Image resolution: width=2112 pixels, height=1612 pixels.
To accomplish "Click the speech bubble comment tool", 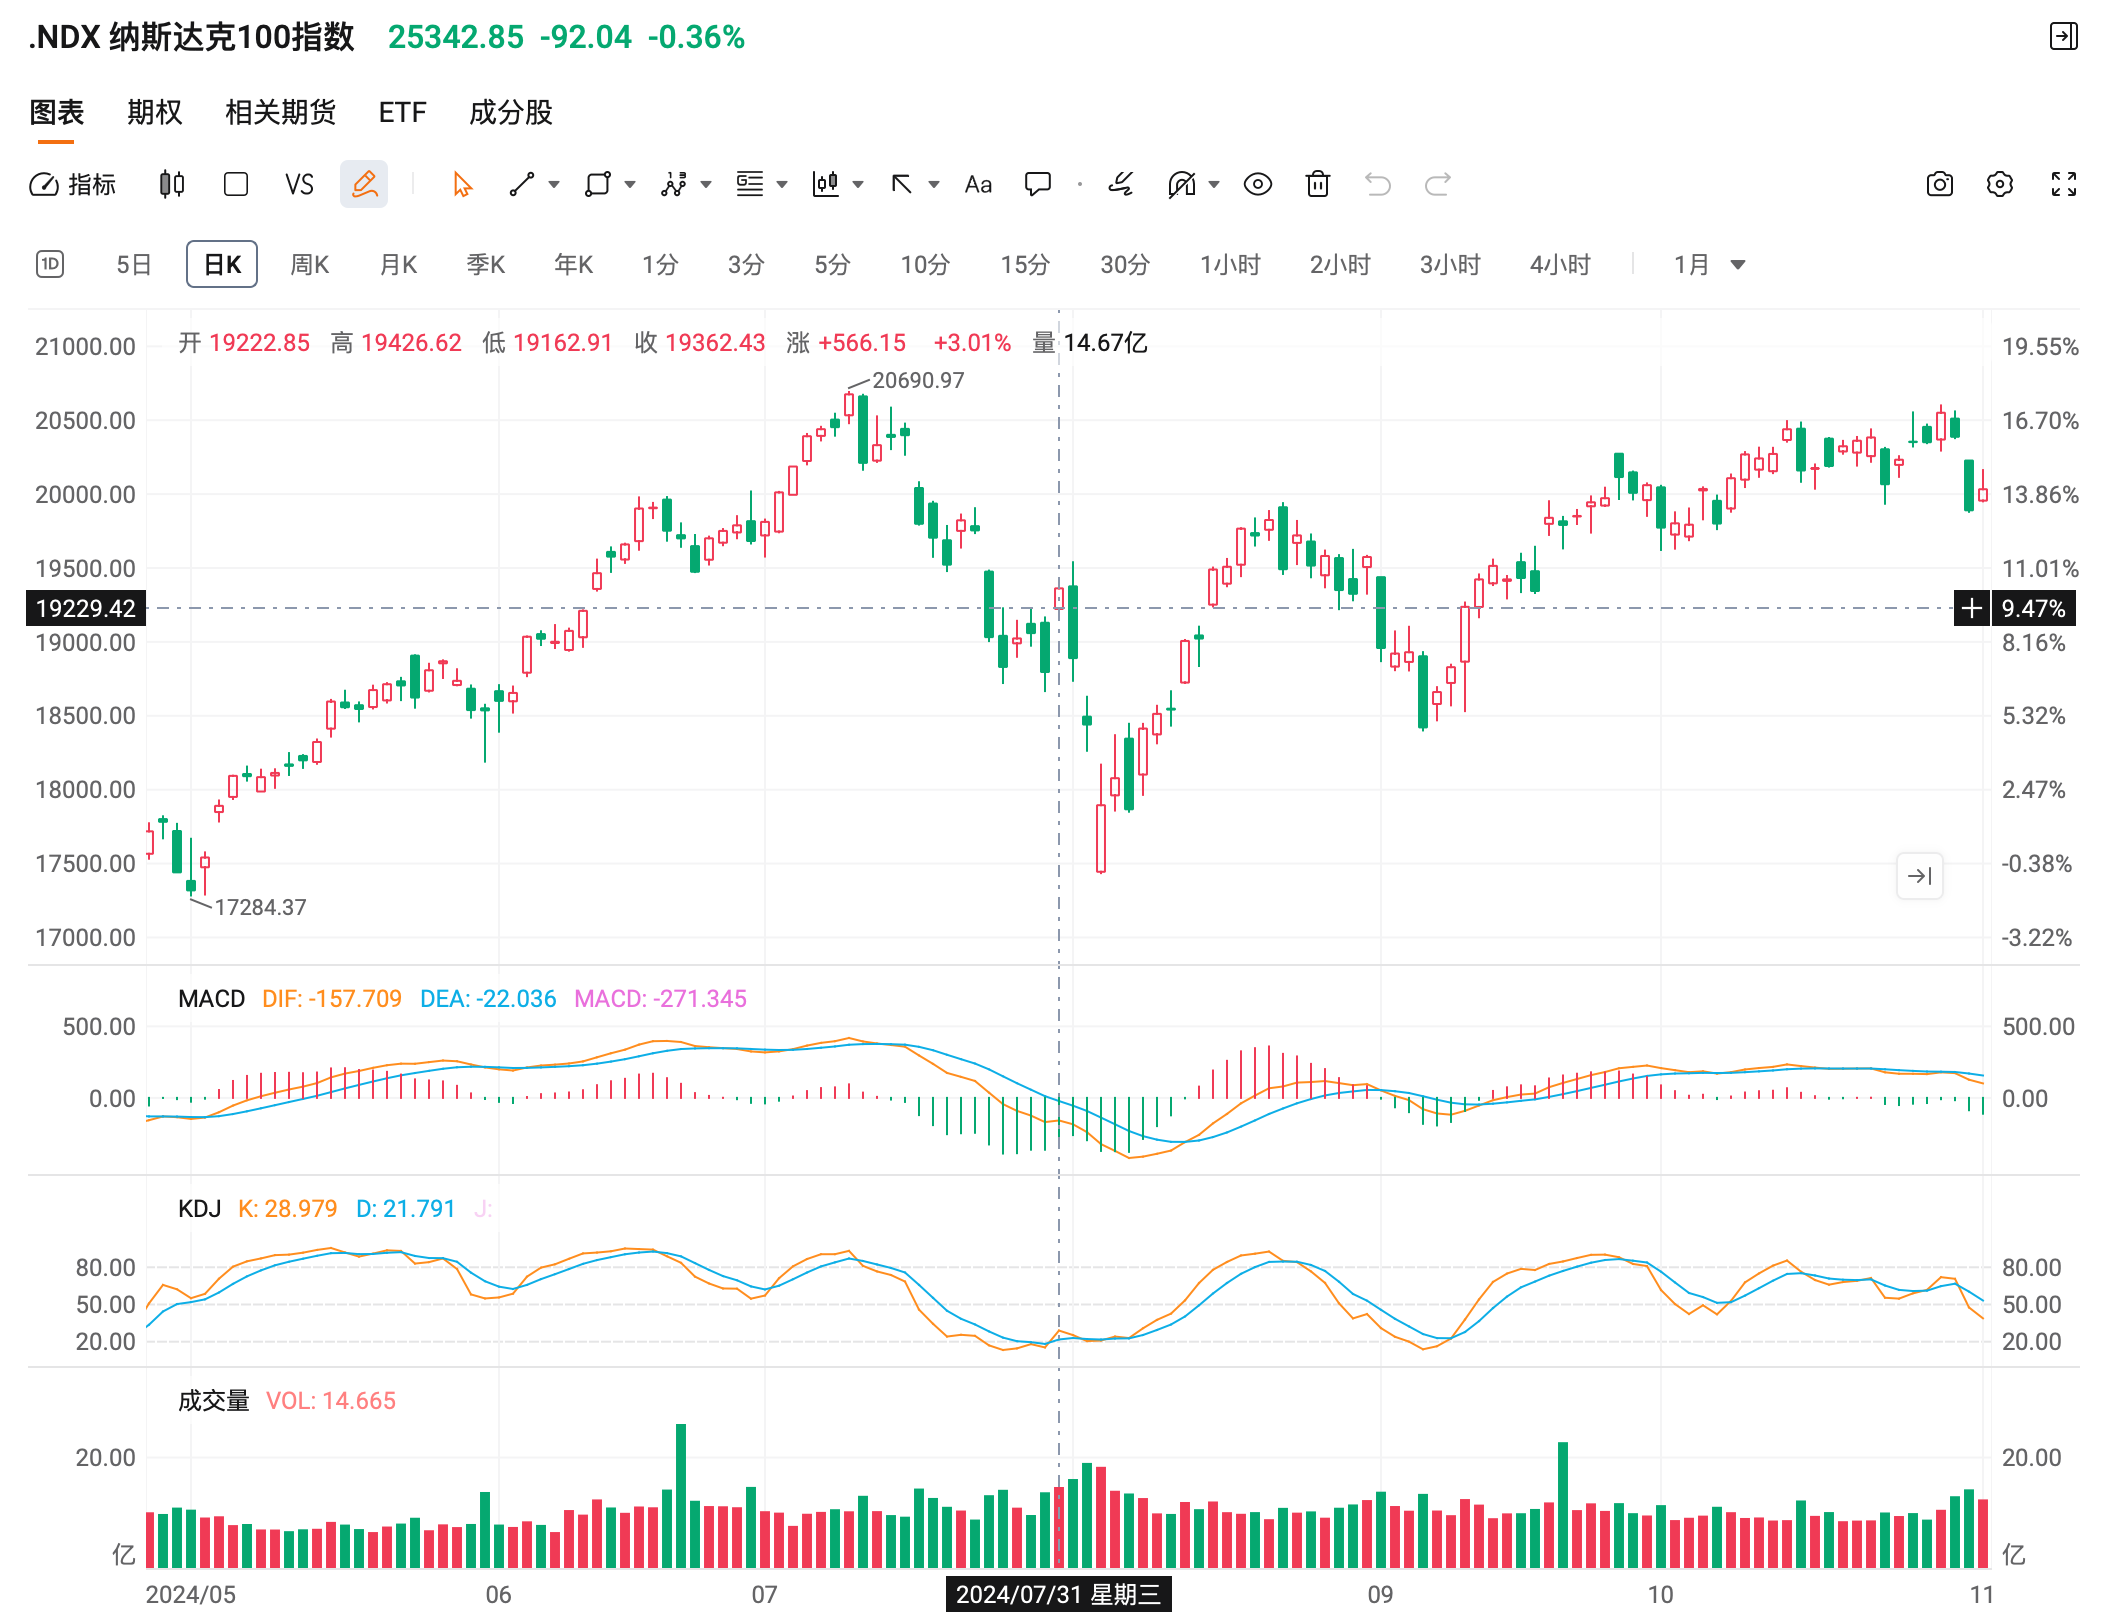I will [x=1038, y=184].
